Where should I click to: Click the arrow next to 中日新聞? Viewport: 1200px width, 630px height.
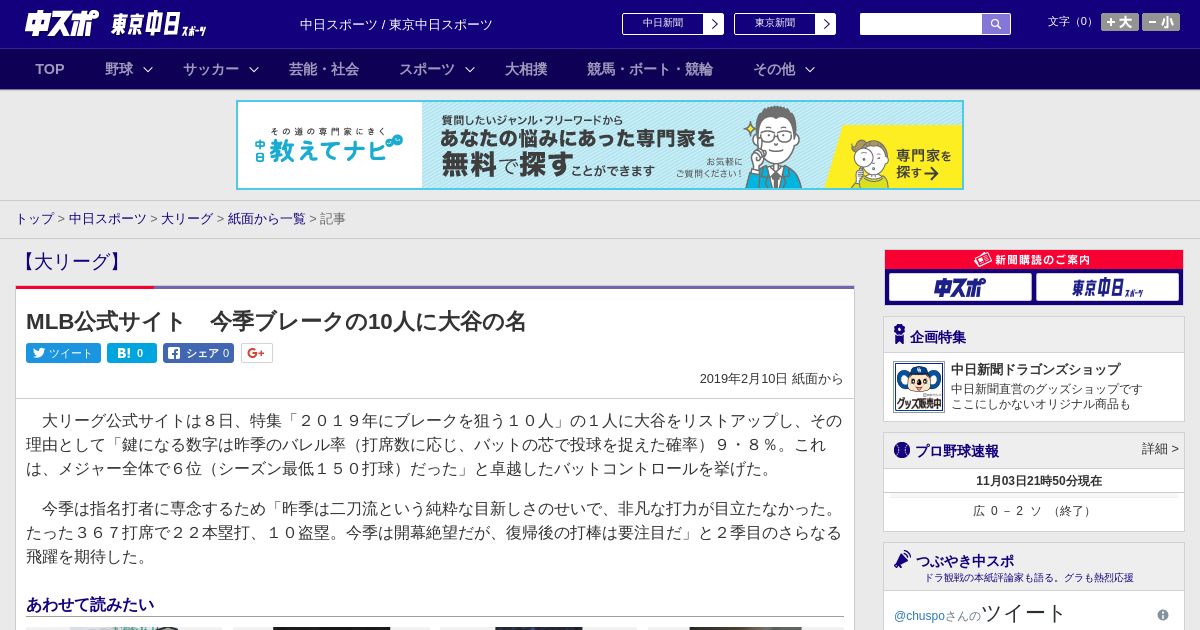click(x=714, y=24)
